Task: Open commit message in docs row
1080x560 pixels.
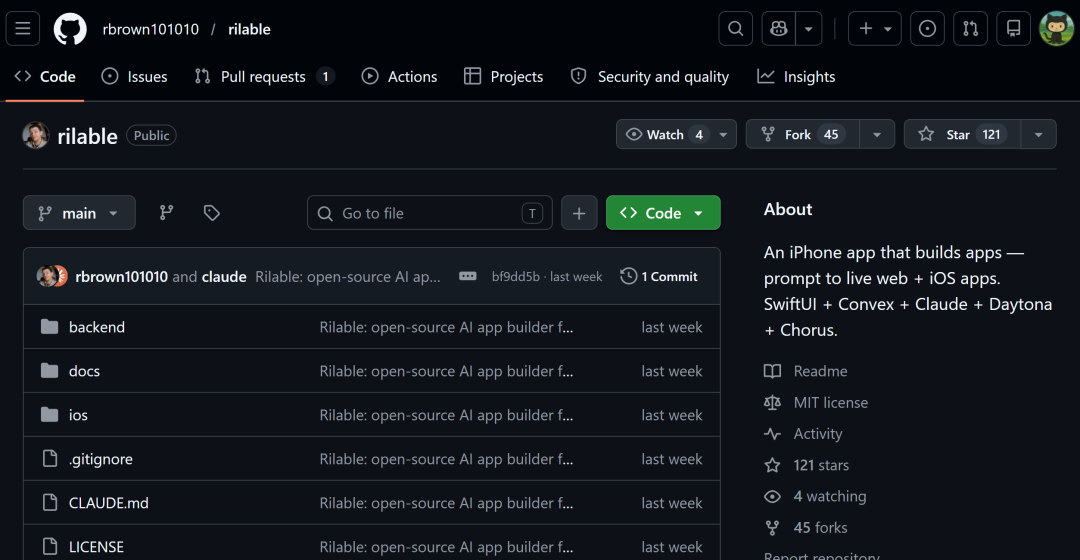Action: [x=446, y=371]
